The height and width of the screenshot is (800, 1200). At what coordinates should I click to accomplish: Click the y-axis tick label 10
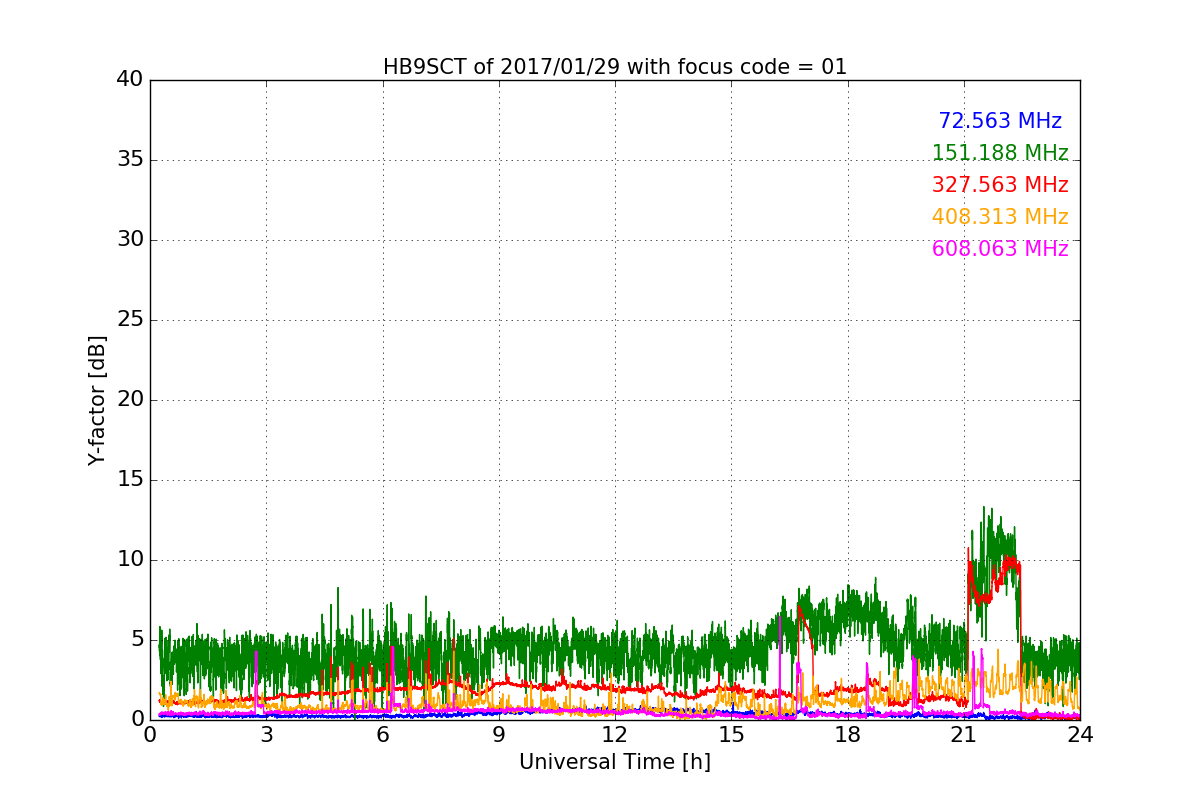click(130, 559)
